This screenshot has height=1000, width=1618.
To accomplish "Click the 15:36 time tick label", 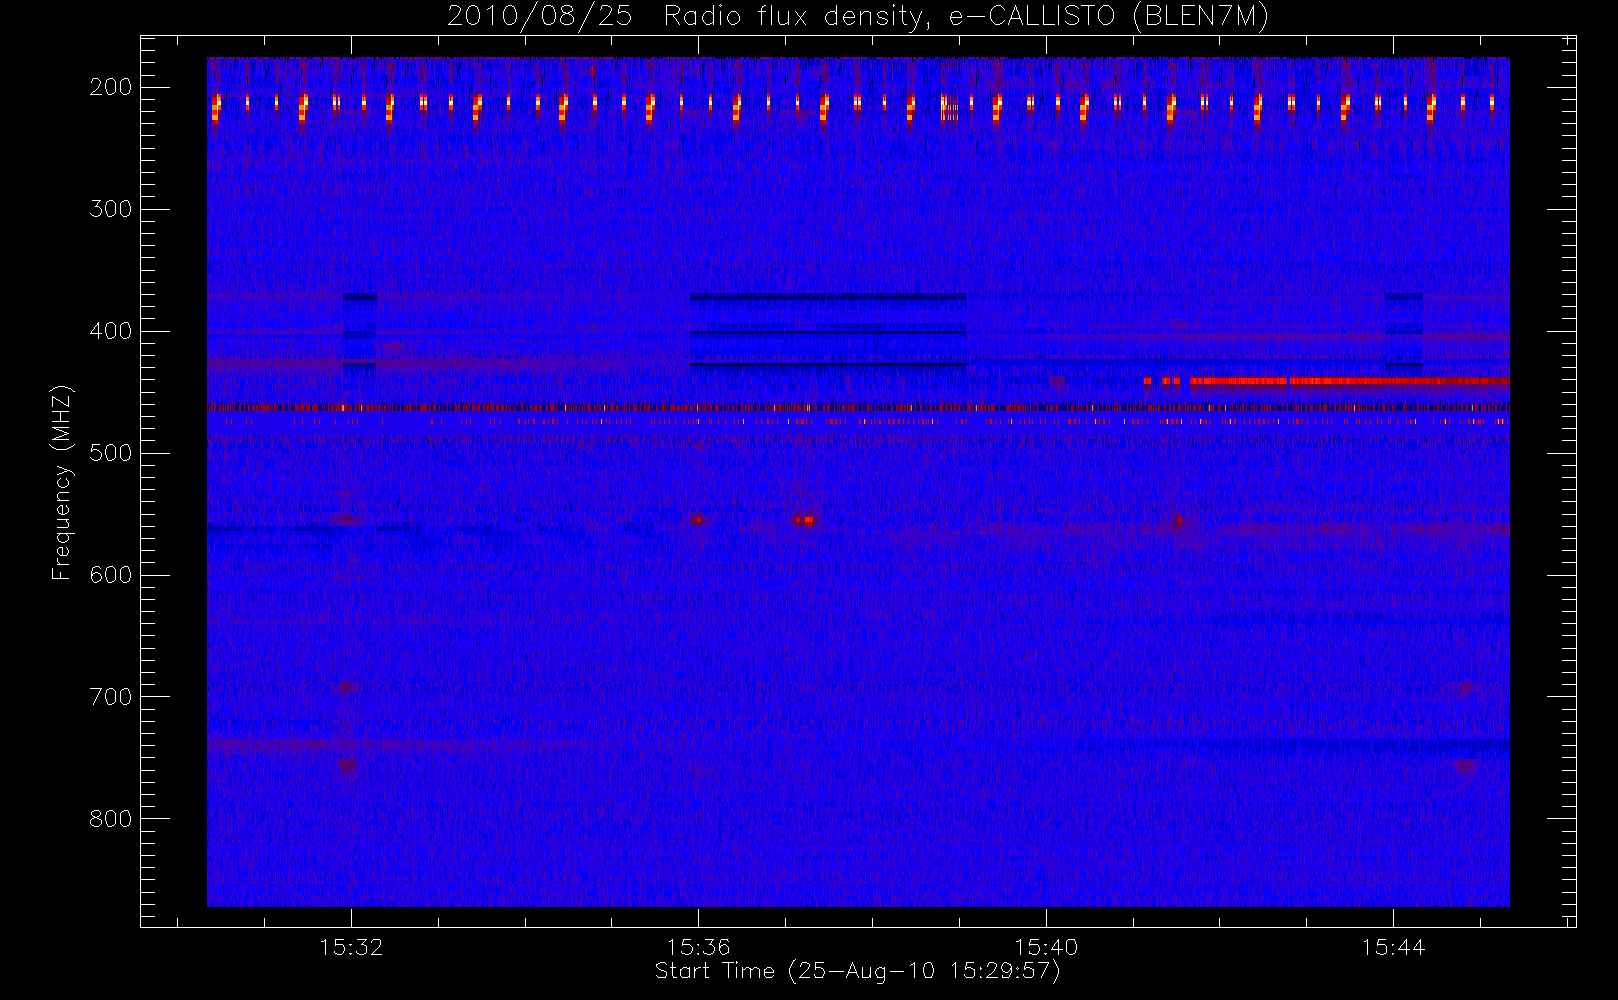I will tap(698, 947).
